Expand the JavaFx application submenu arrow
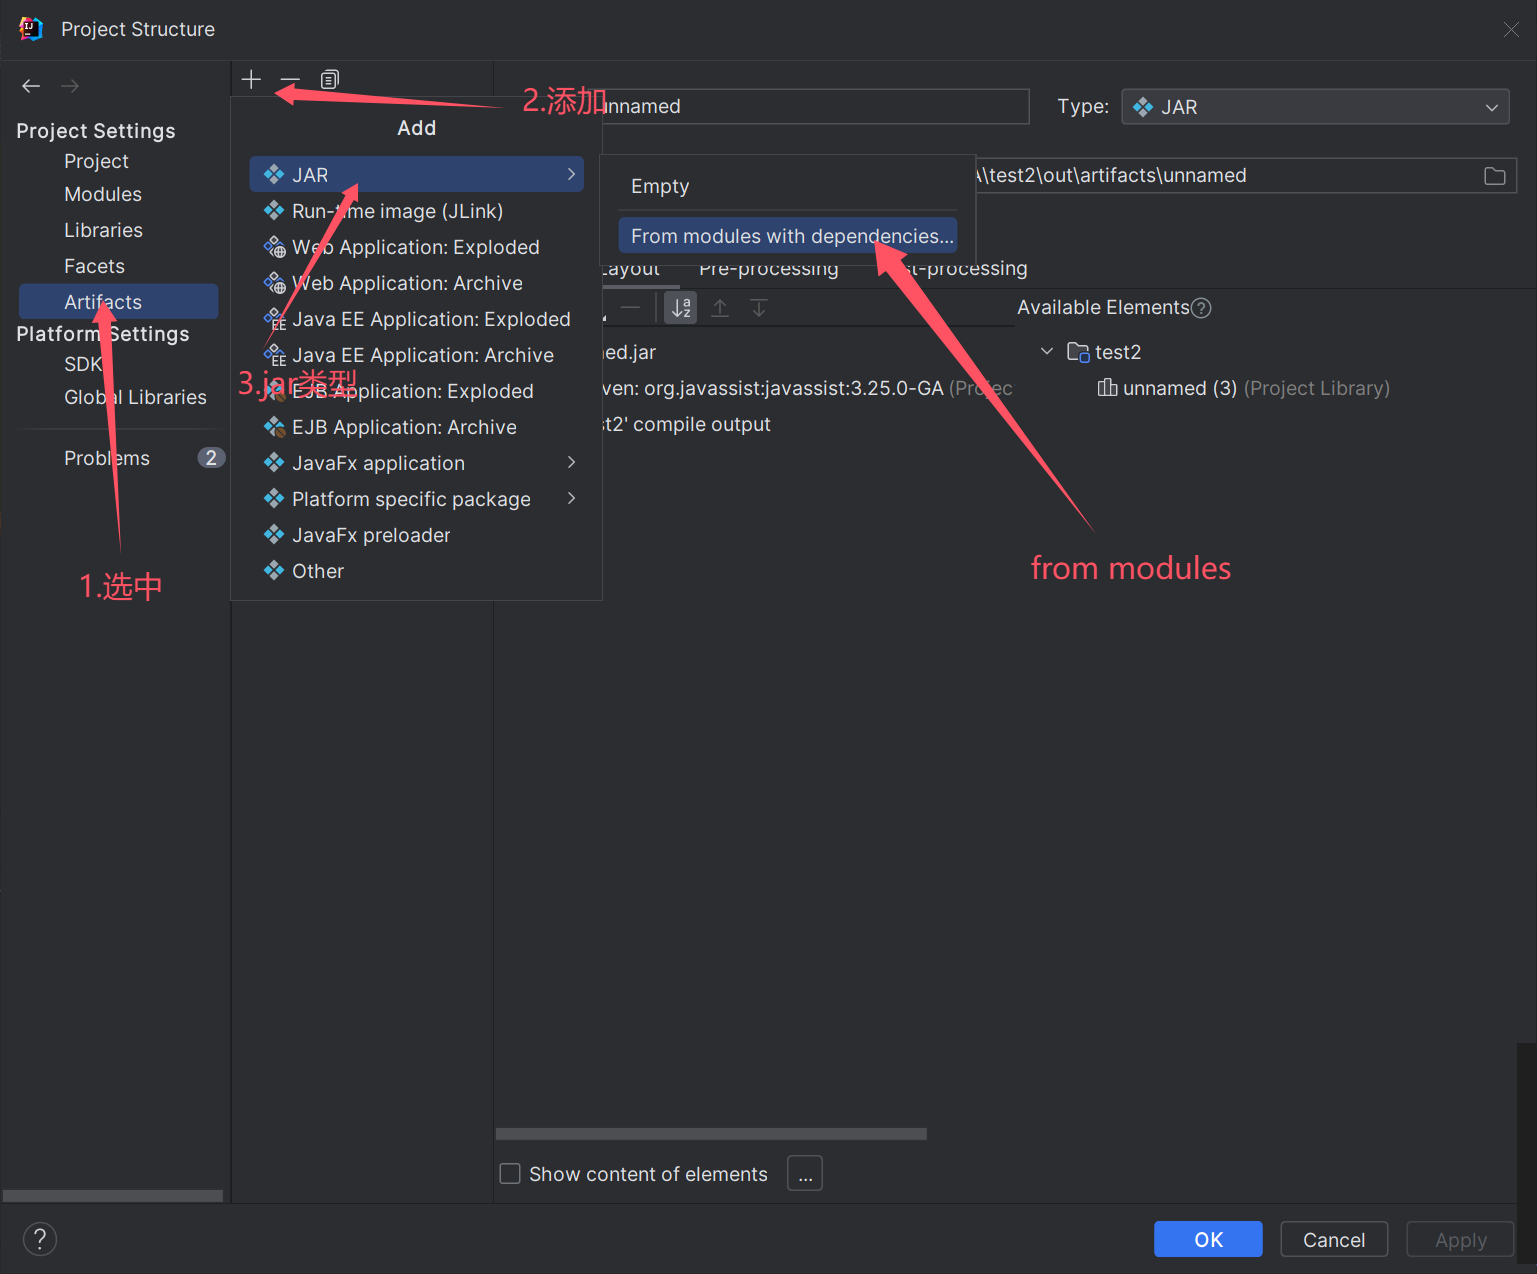This screenshot has width=1537, height=1274. click(571, 462)
